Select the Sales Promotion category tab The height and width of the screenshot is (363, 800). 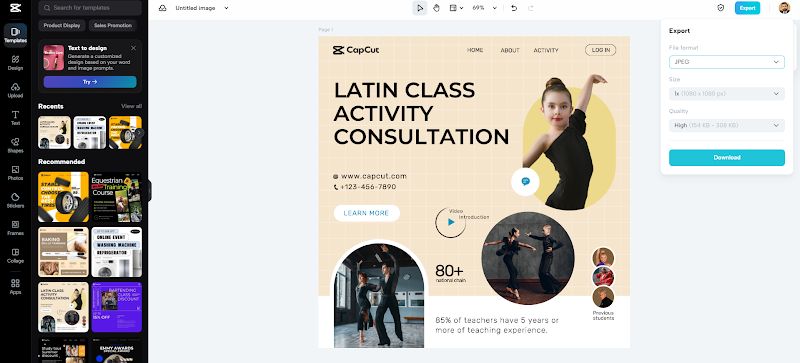(x=113, y=26)
